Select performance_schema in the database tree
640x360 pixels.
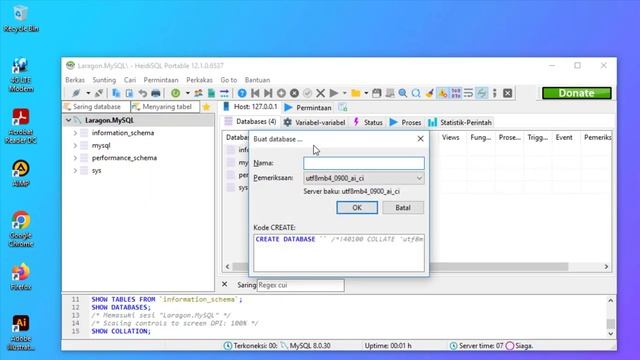[124, 158]
